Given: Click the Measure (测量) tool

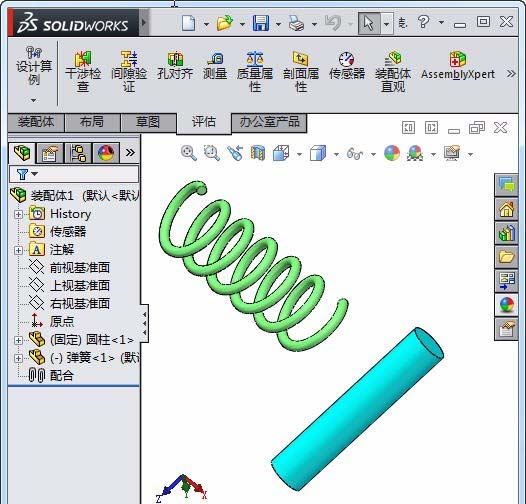Looking at the screenshot, I should click(x=215, y=66).
